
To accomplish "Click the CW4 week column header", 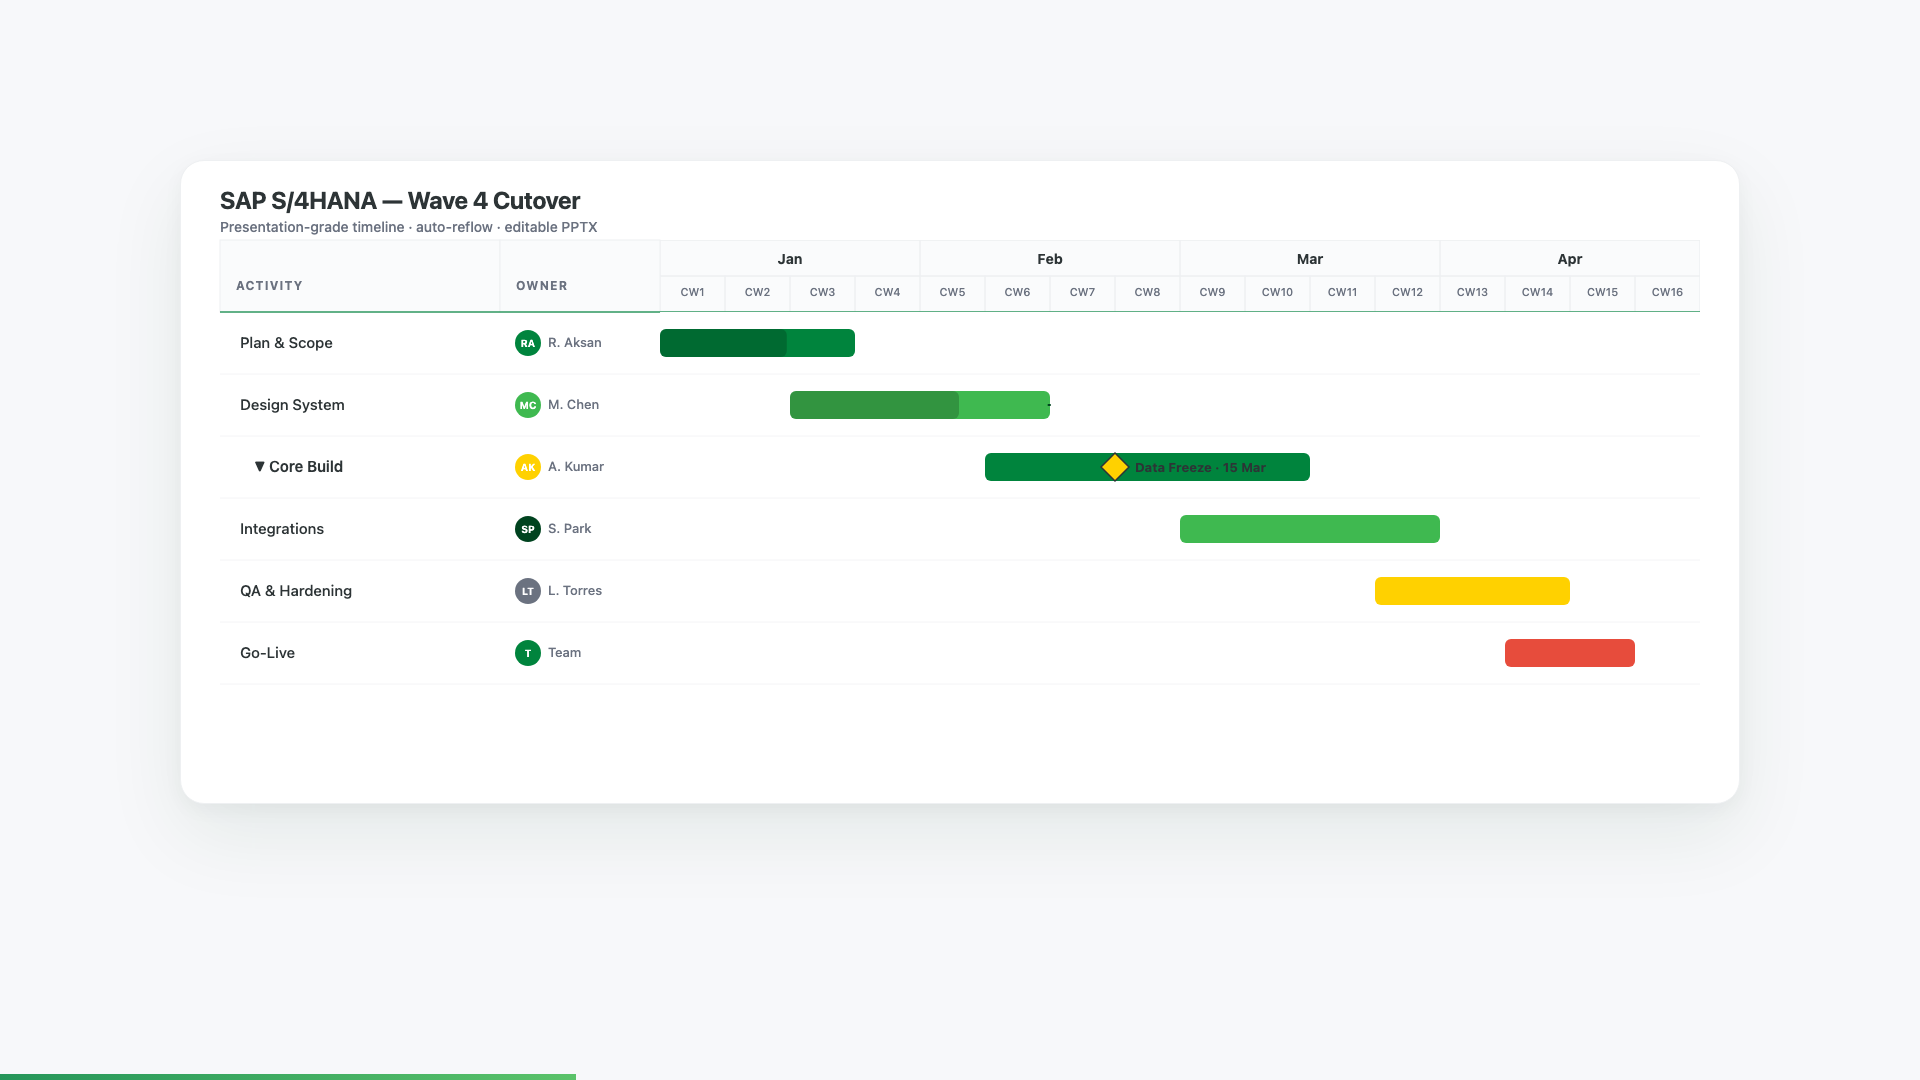I will click(x=887, y=293).
